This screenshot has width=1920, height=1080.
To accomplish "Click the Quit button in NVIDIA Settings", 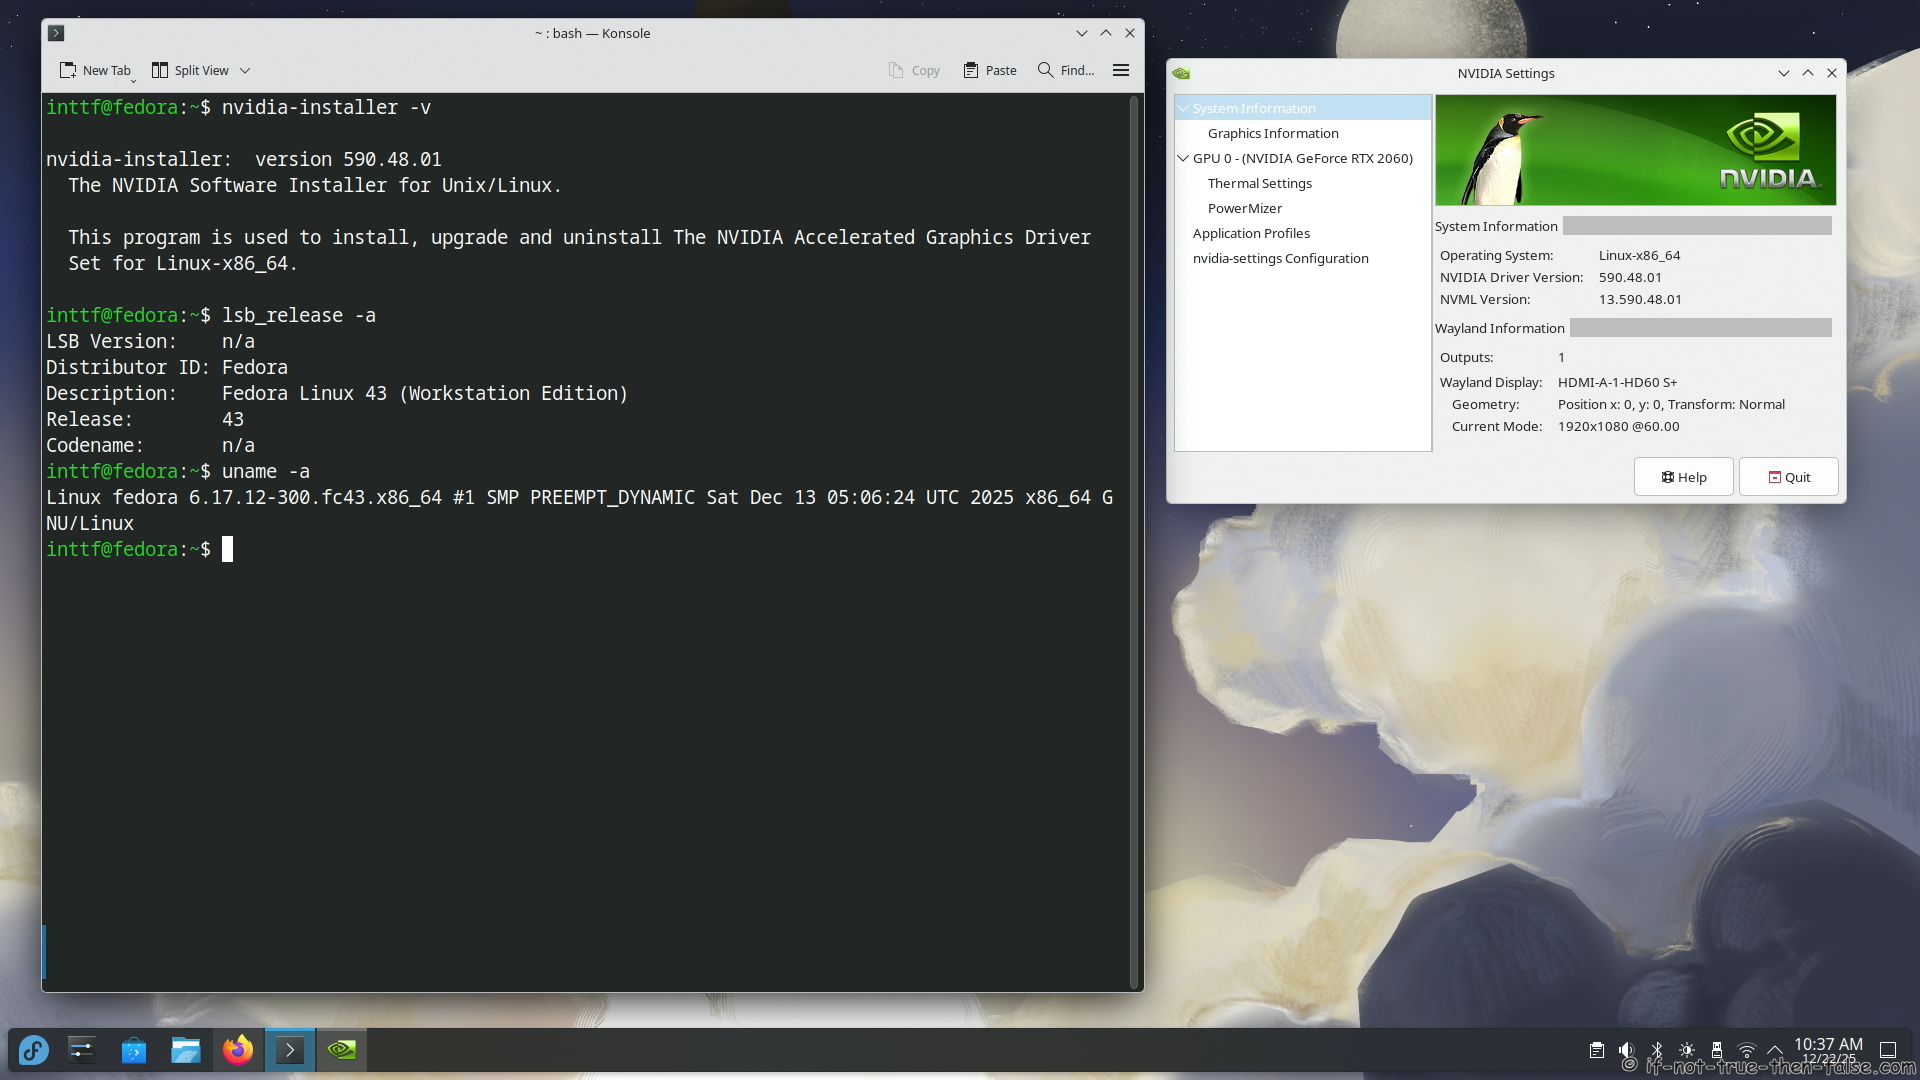I will (x=1789, y=477).
